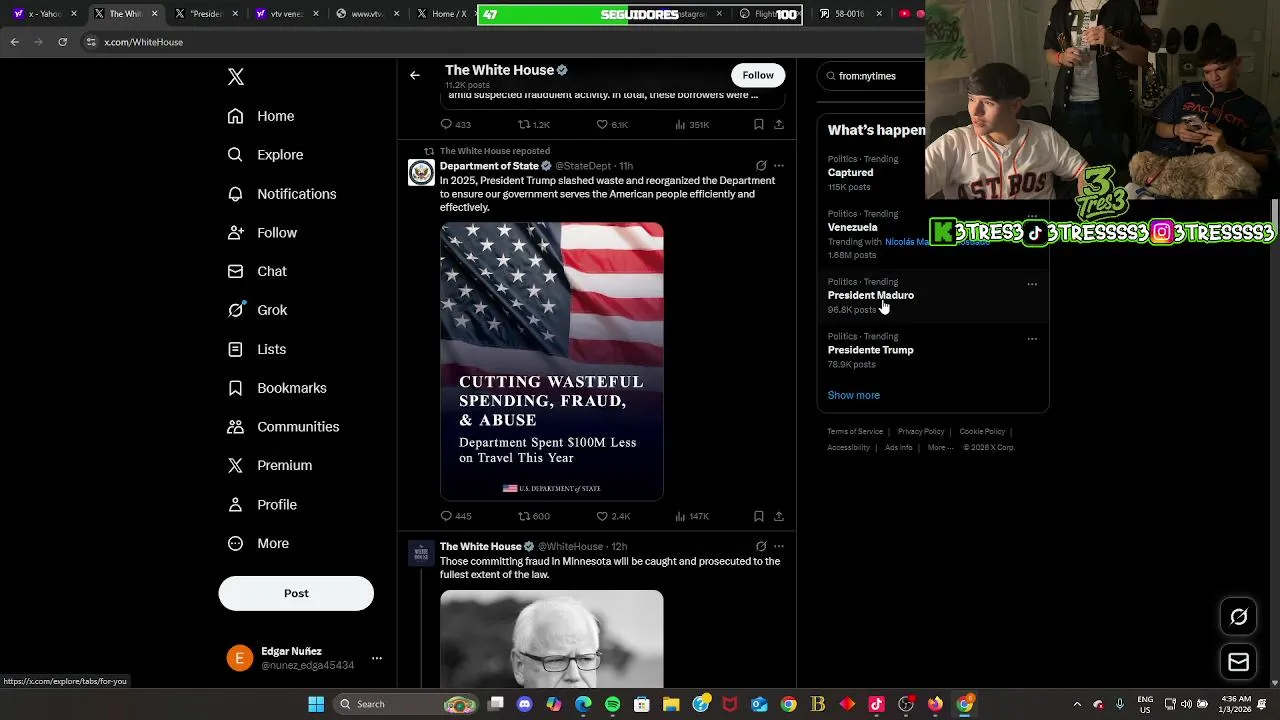Open the Follow menu item in sidebar
This screenshot has width=1280, height=720.
tap(262, 233)
